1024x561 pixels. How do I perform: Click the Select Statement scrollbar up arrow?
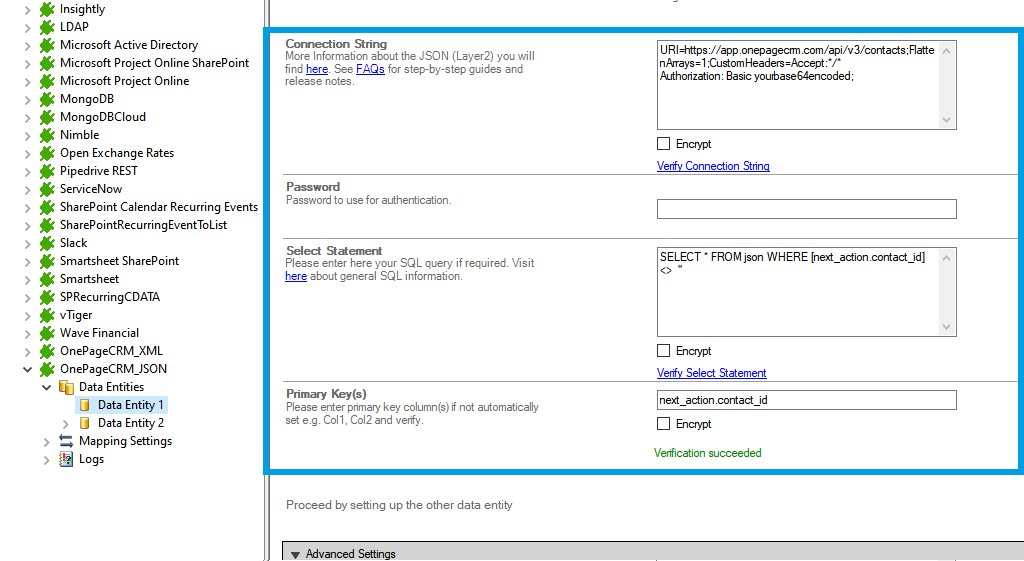pyautogui.click(x=946, y=257)
